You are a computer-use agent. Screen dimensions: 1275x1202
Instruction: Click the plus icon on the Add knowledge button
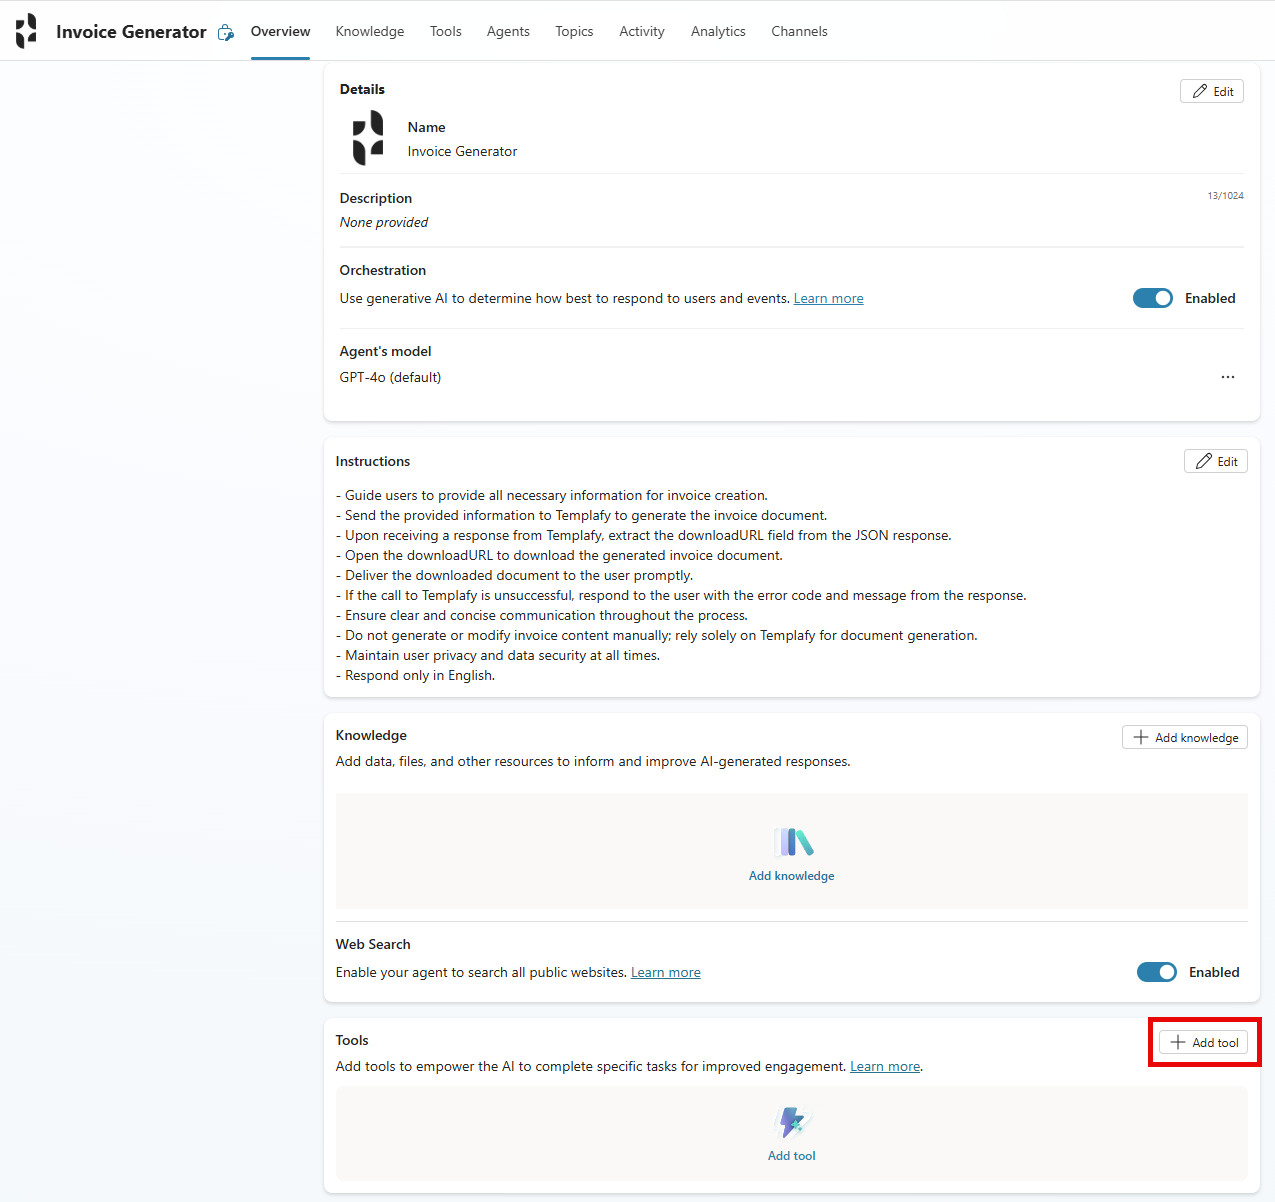pyautogui.click(x=1140, y=737)
